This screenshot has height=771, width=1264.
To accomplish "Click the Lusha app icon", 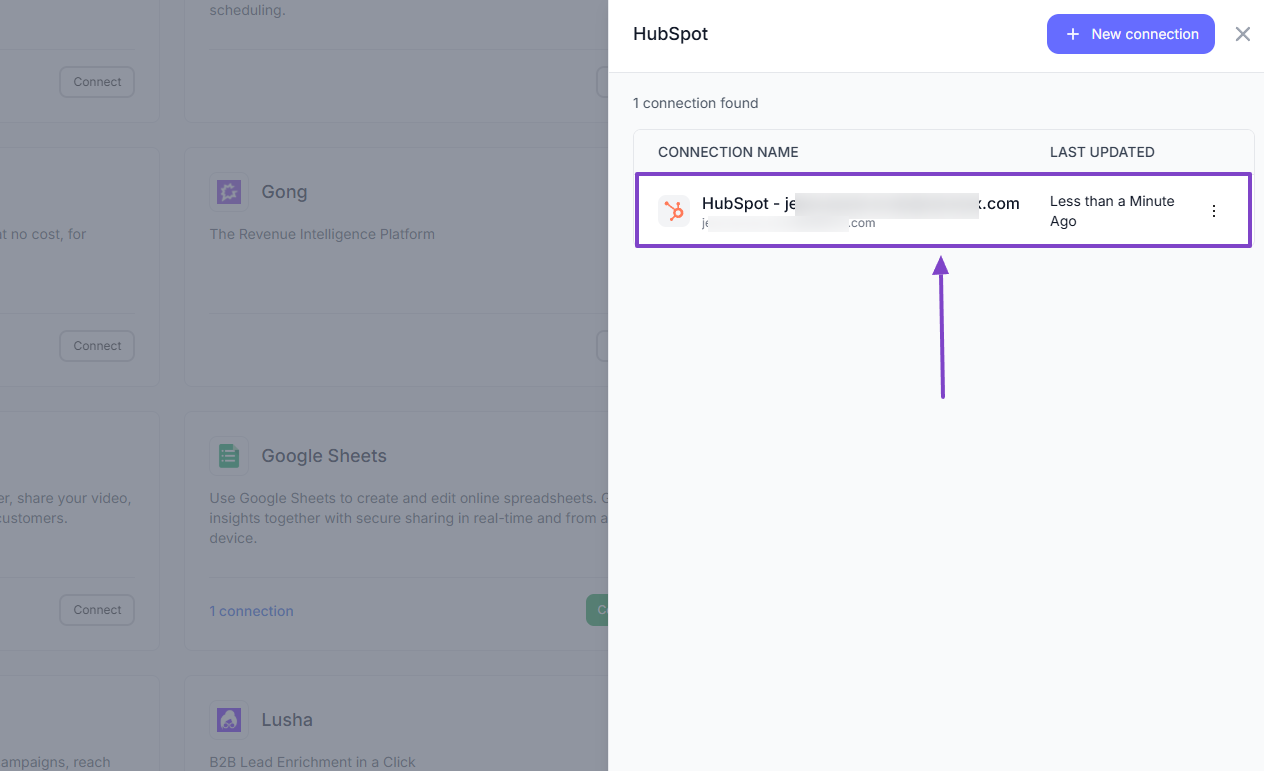I will (229, 720).
